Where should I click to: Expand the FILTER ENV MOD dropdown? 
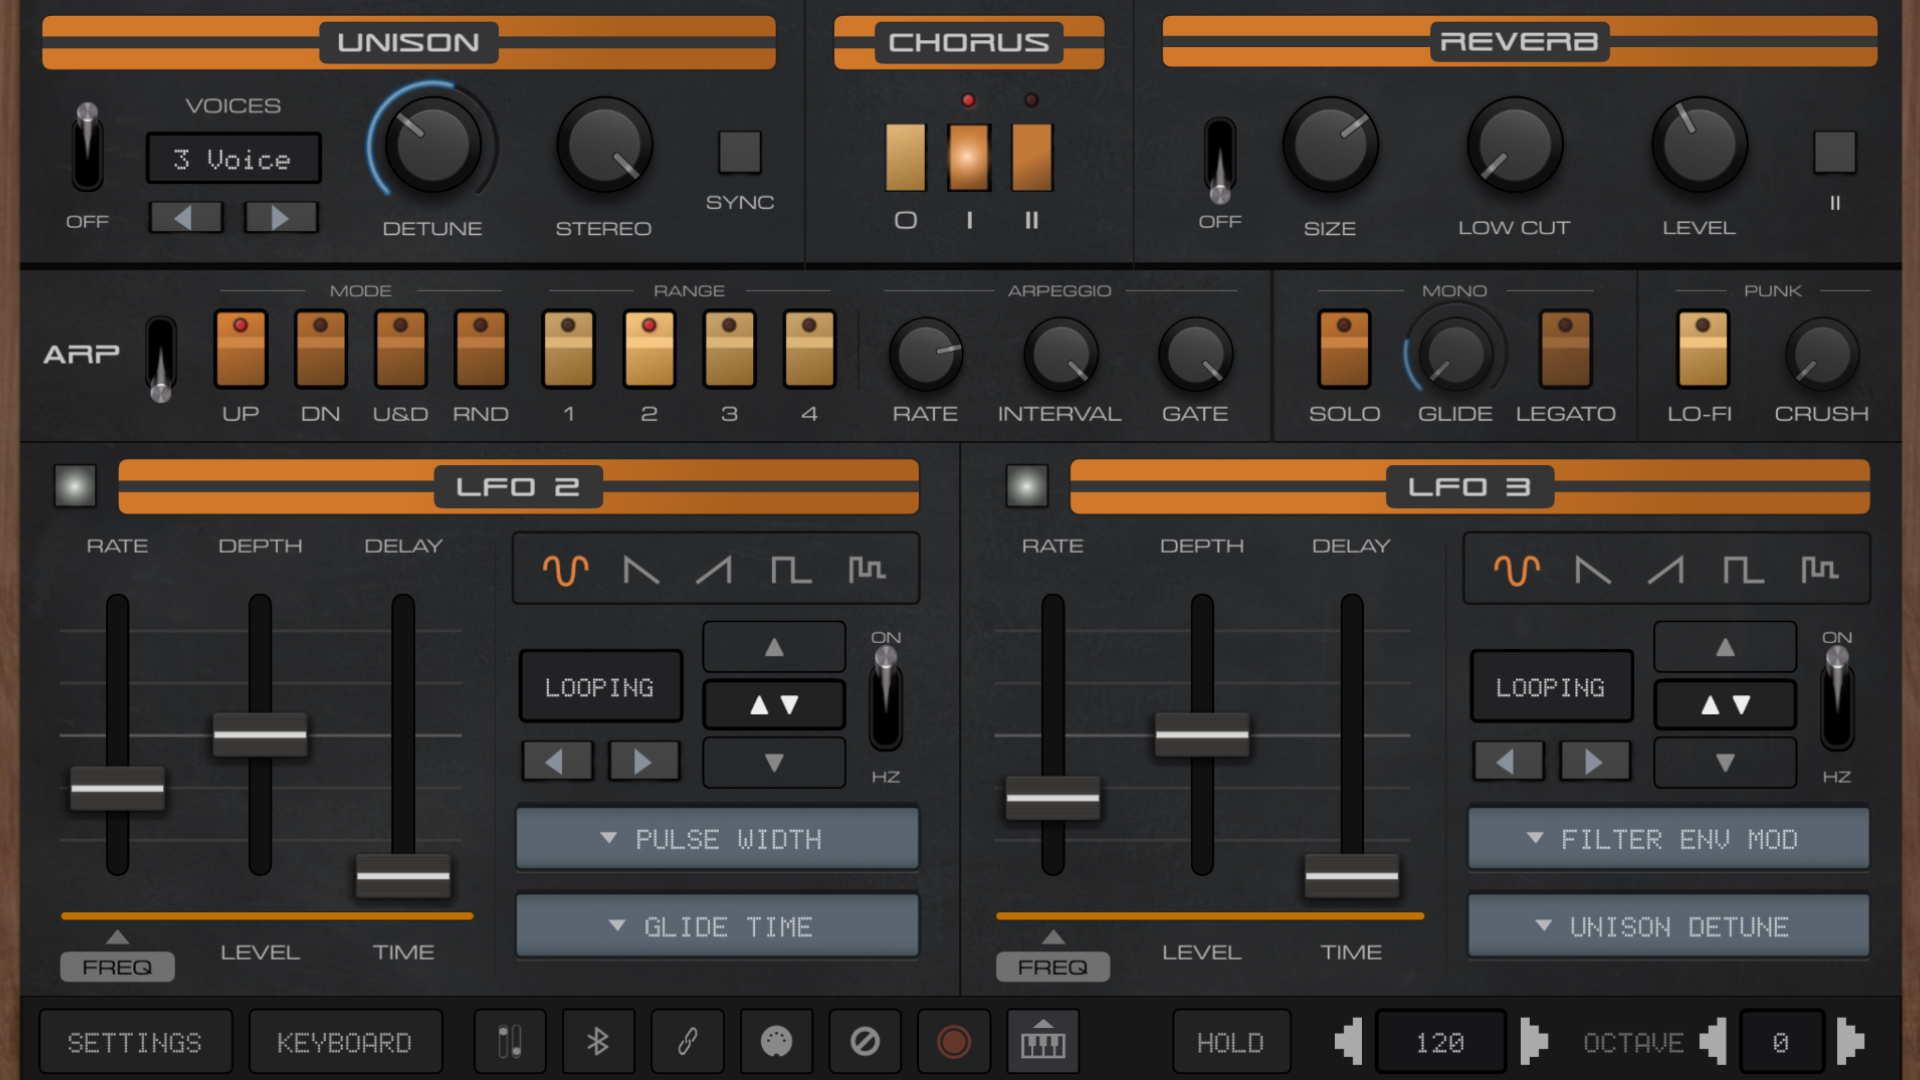tap(1667, 839)
